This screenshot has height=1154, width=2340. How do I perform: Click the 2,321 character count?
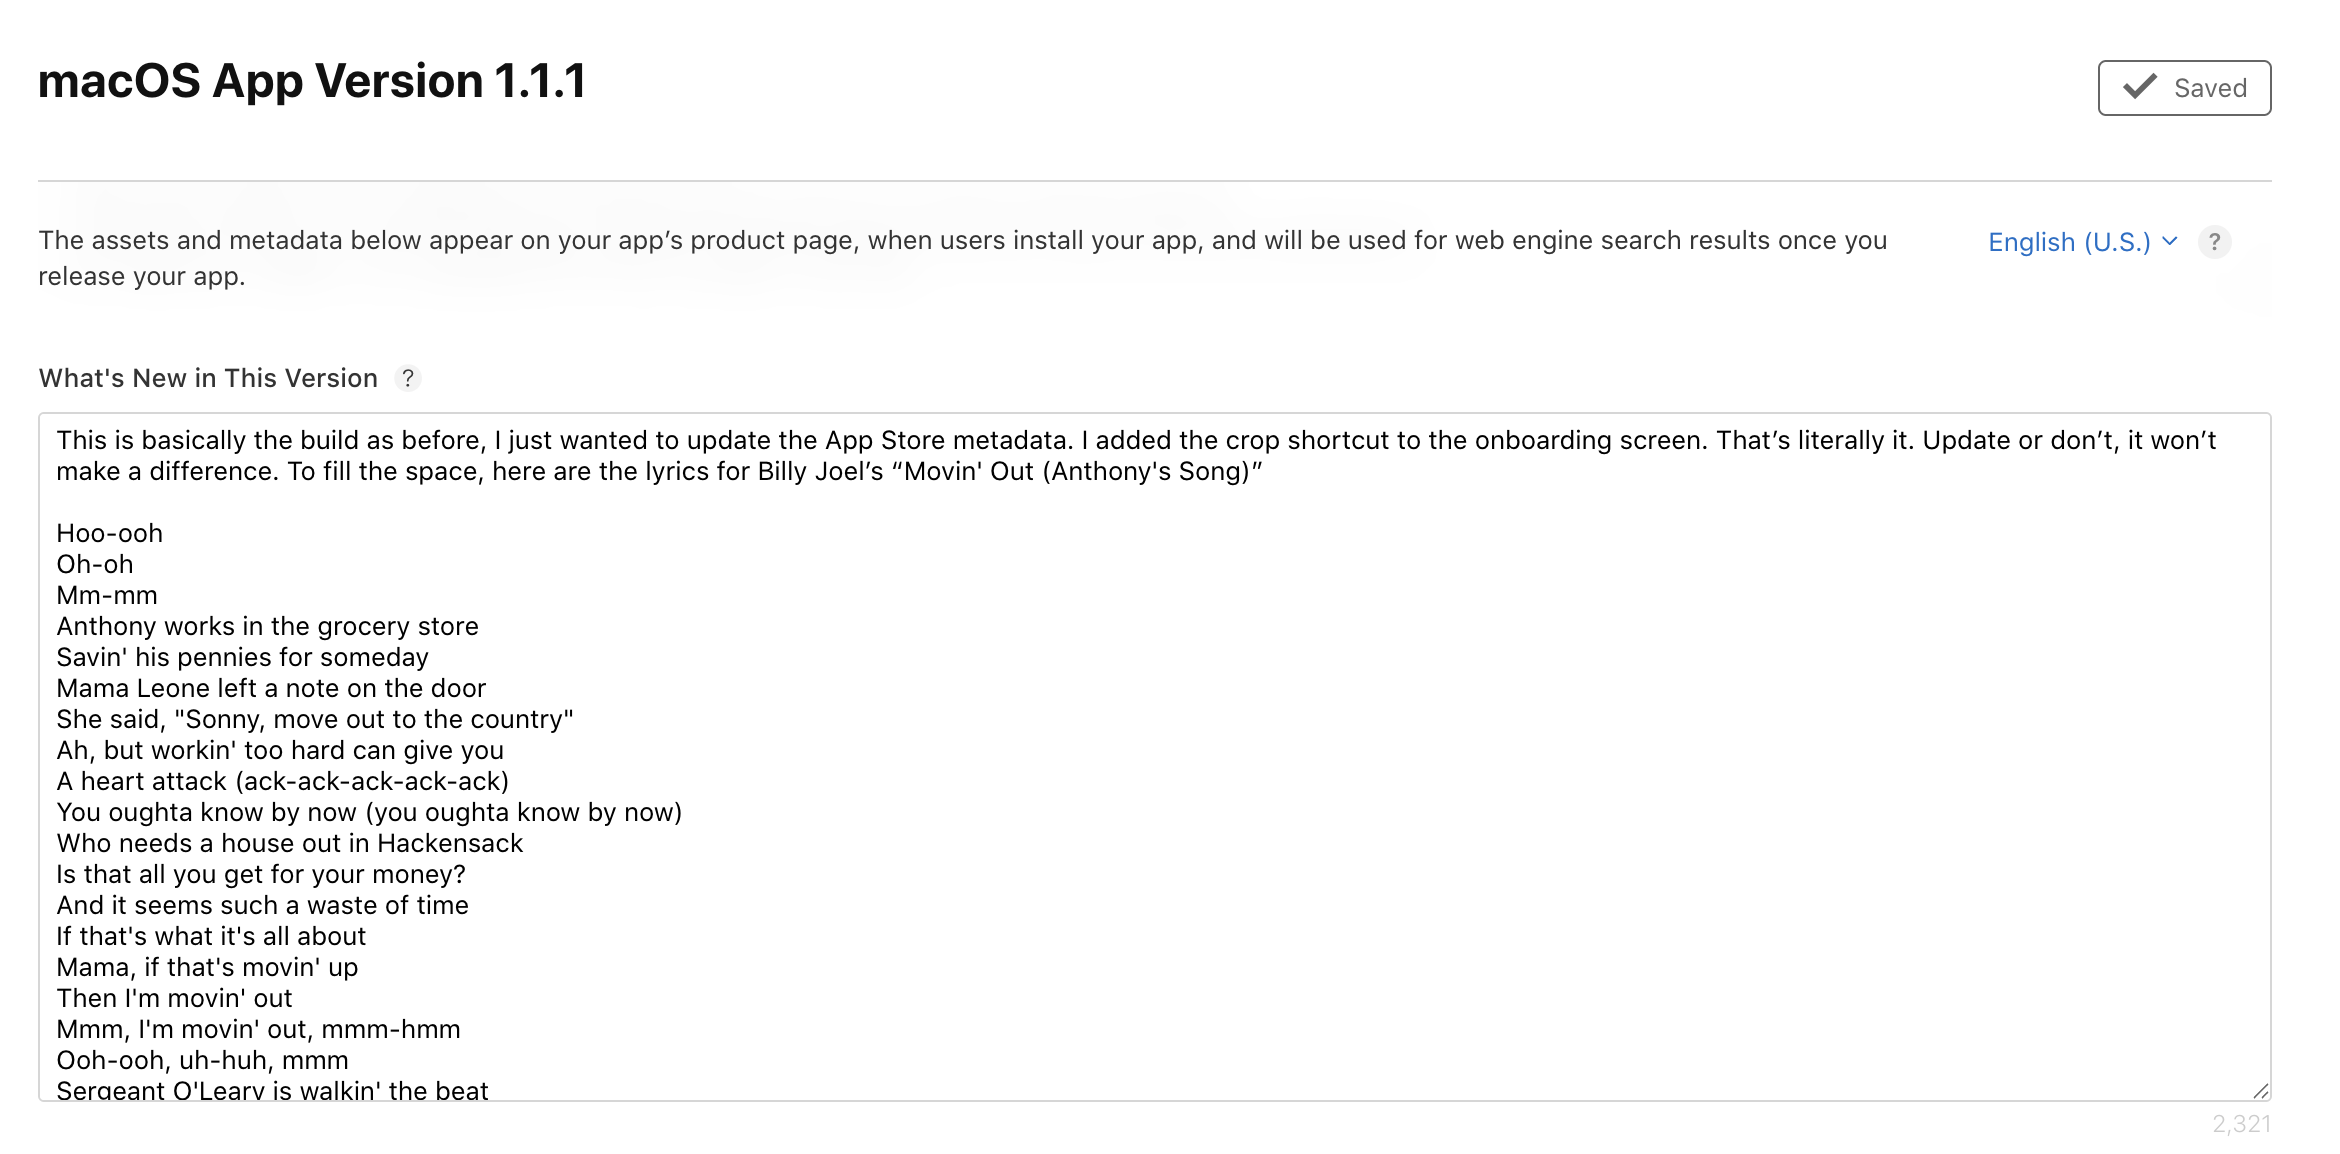2241,1124
